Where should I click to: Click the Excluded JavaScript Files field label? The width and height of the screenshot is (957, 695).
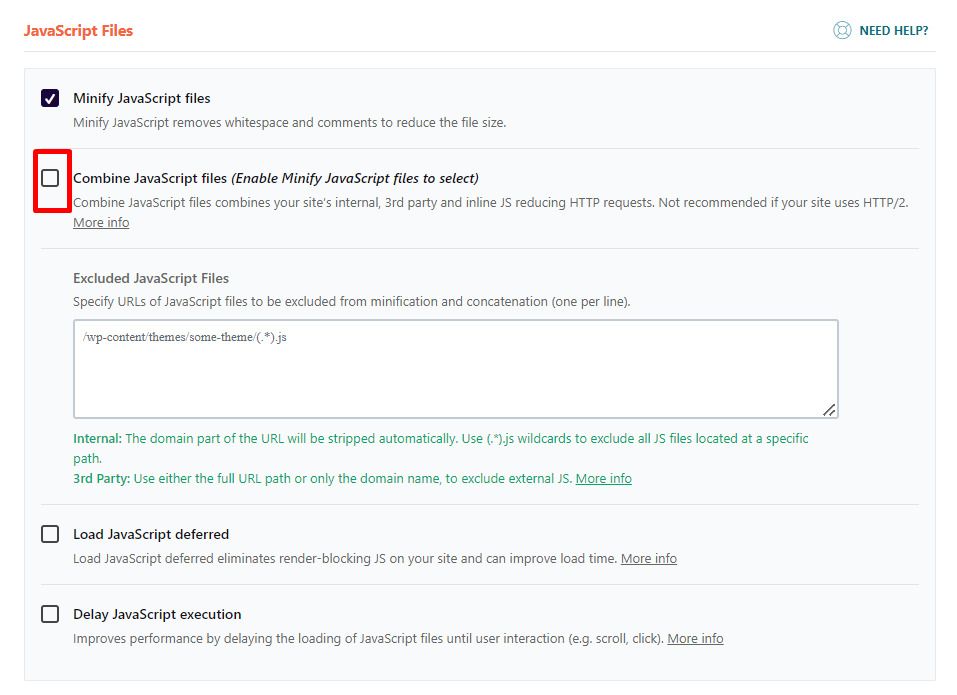pos(151,278)
